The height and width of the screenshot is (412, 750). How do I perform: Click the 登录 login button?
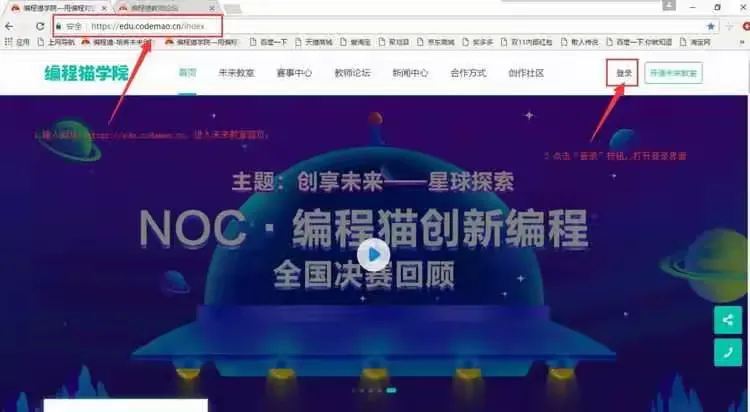624,73
